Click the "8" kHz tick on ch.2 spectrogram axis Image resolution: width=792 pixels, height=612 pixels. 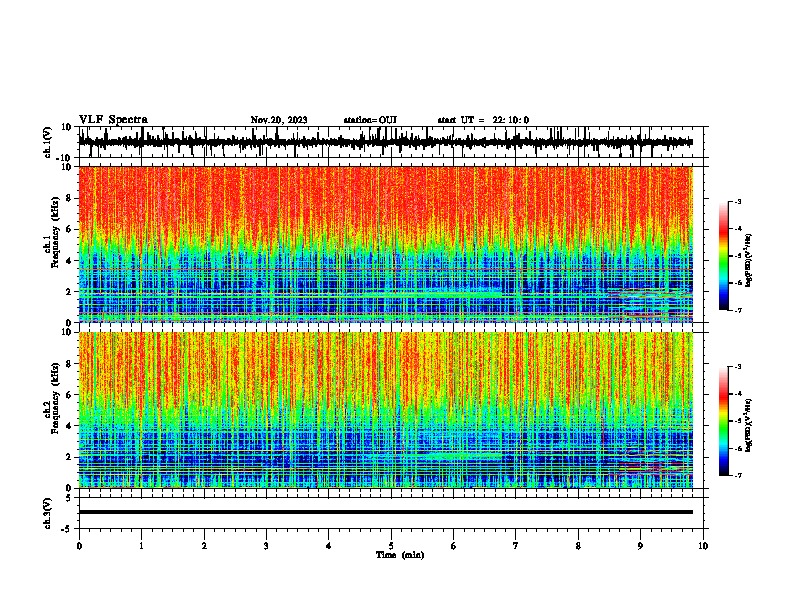pos(69,364)
